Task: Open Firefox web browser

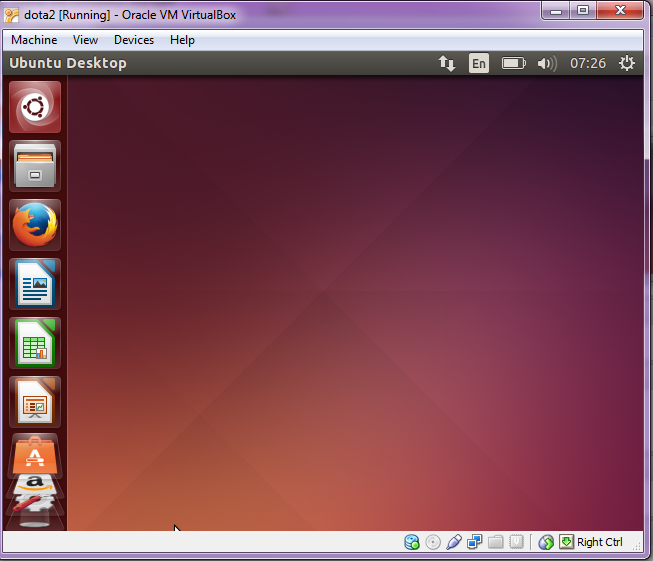Action: (35, 225)
